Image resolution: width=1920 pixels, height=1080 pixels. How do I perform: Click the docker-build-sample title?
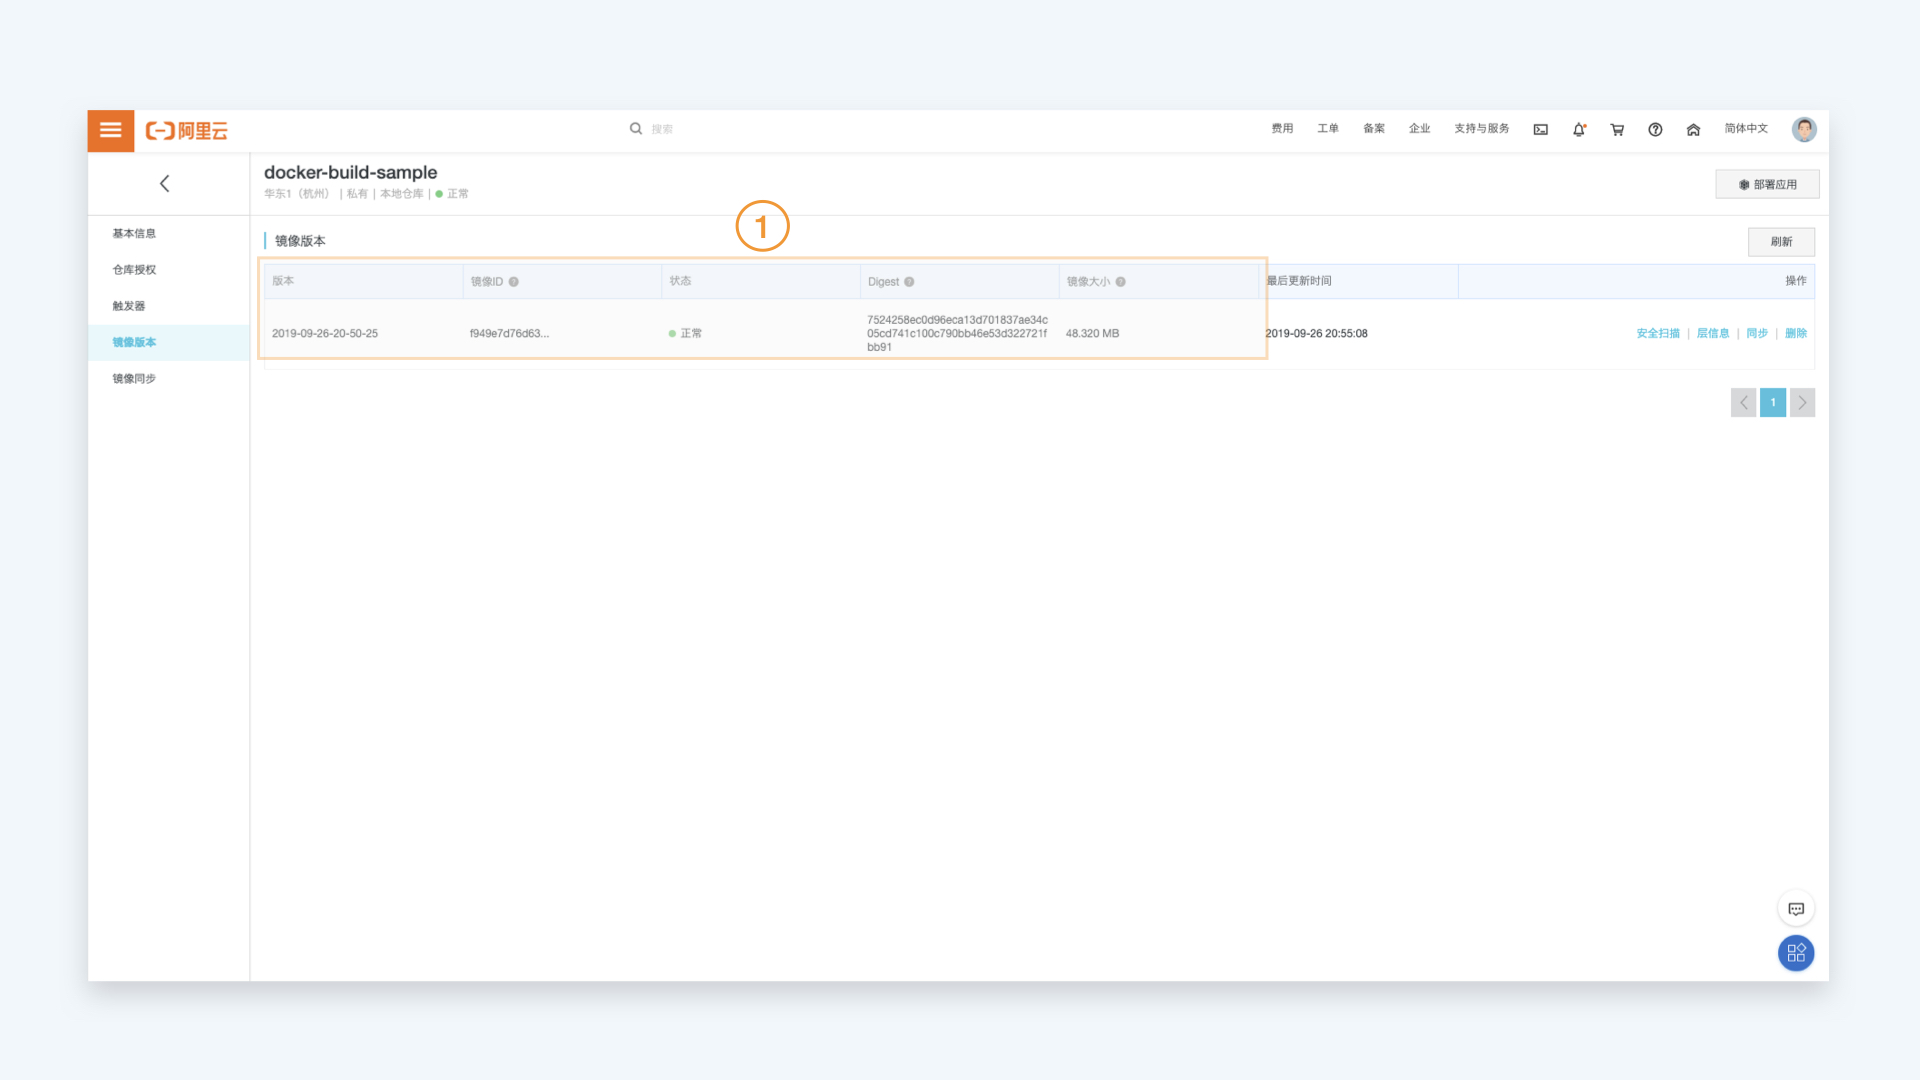(350, 173)
